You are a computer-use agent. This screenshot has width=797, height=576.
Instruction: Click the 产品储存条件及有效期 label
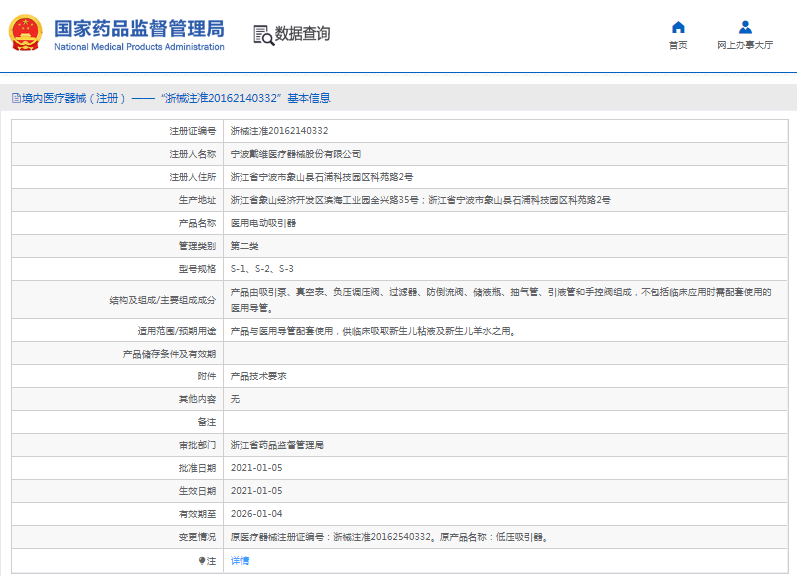(169, 354)
